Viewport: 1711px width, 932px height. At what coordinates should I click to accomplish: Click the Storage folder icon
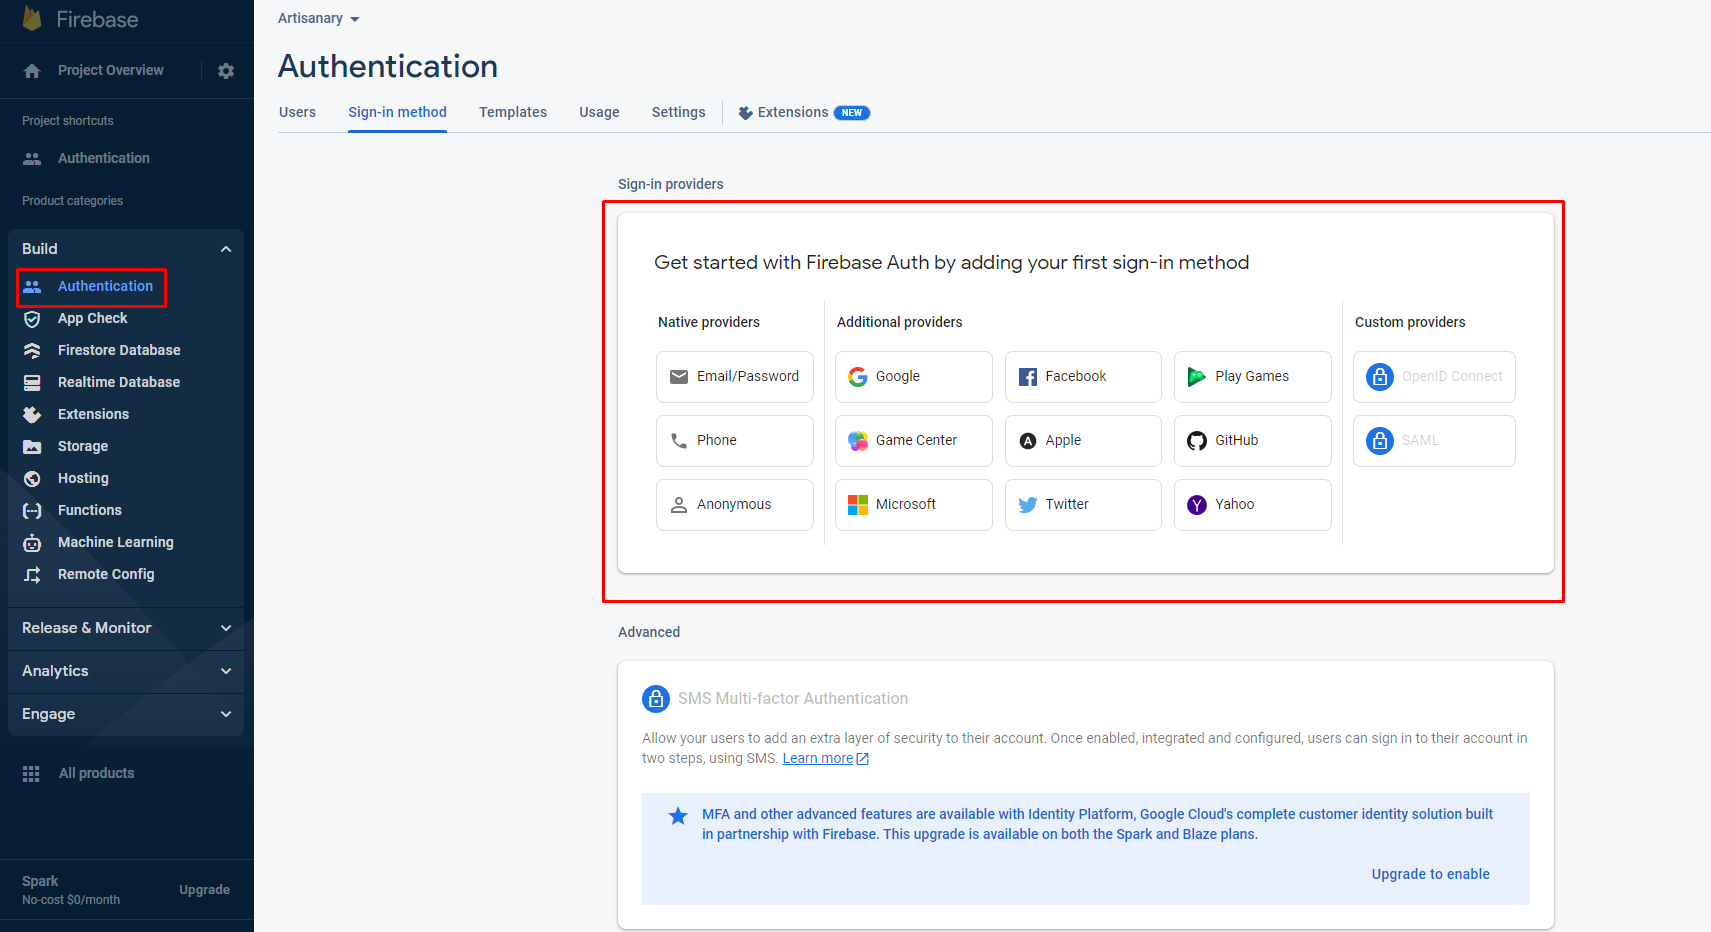pyautogui.click(x=32, y=447)
